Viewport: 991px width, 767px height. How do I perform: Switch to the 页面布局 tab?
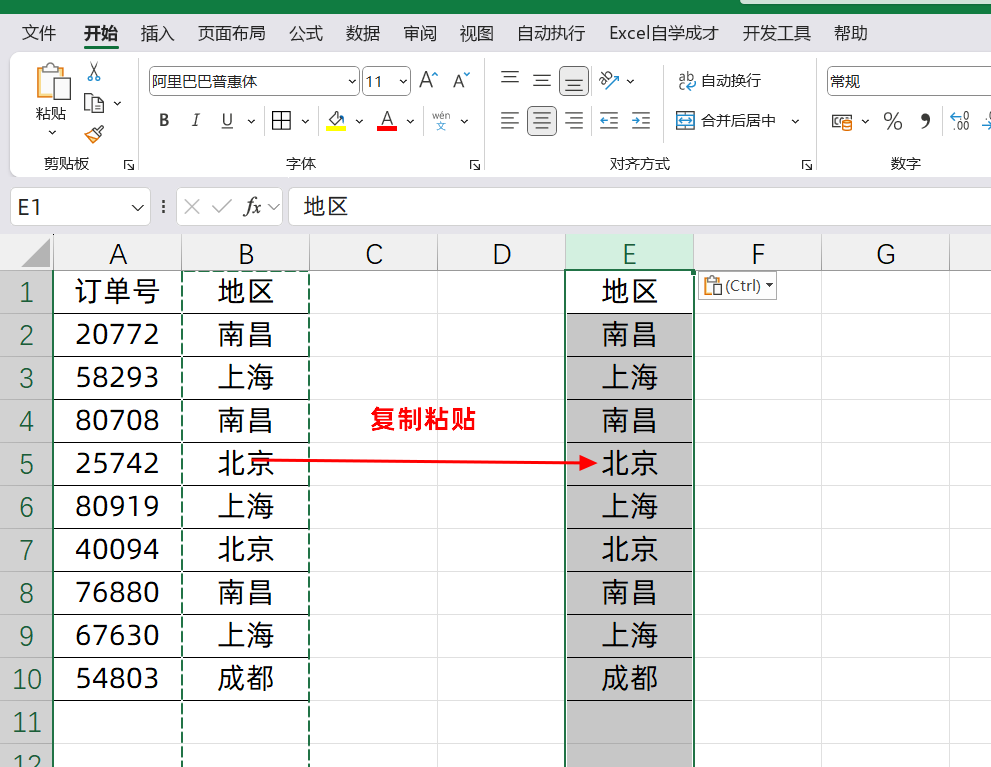click(231, 33)
